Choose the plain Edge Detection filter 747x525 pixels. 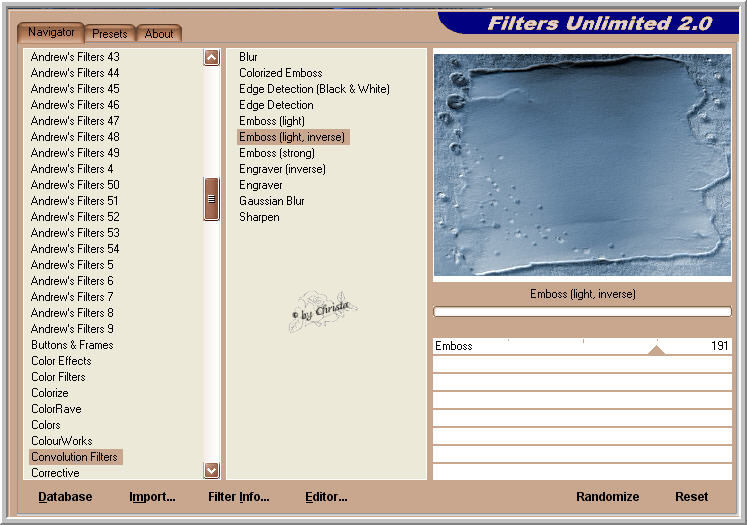pyautogui.click(x=276, y=105)
